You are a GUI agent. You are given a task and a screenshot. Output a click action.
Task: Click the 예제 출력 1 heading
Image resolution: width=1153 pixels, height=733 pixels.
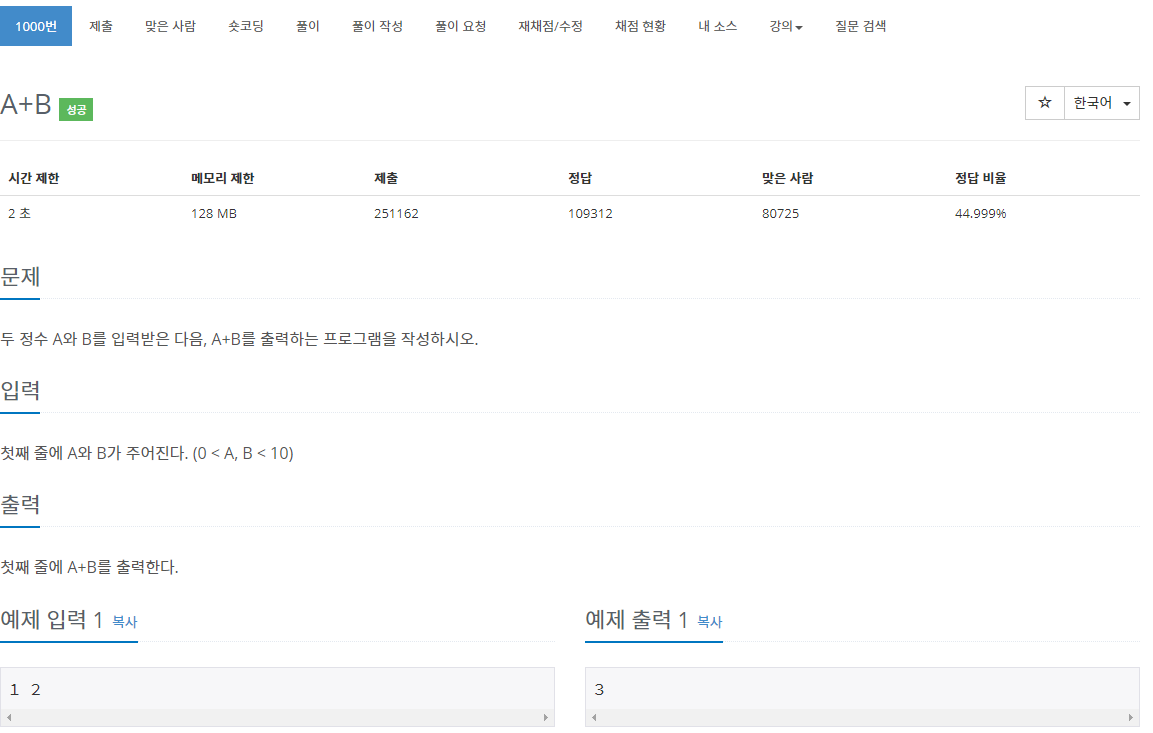[636, 620]
